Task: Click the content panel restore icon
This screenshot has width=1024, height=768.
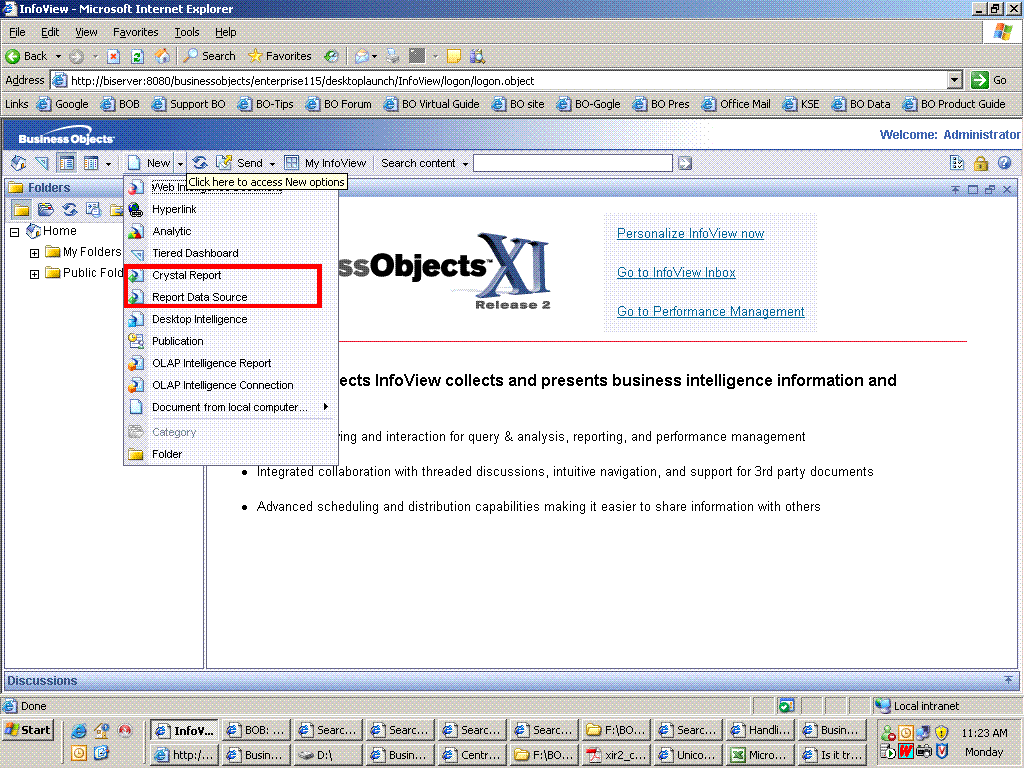Action: click(989, 189)
